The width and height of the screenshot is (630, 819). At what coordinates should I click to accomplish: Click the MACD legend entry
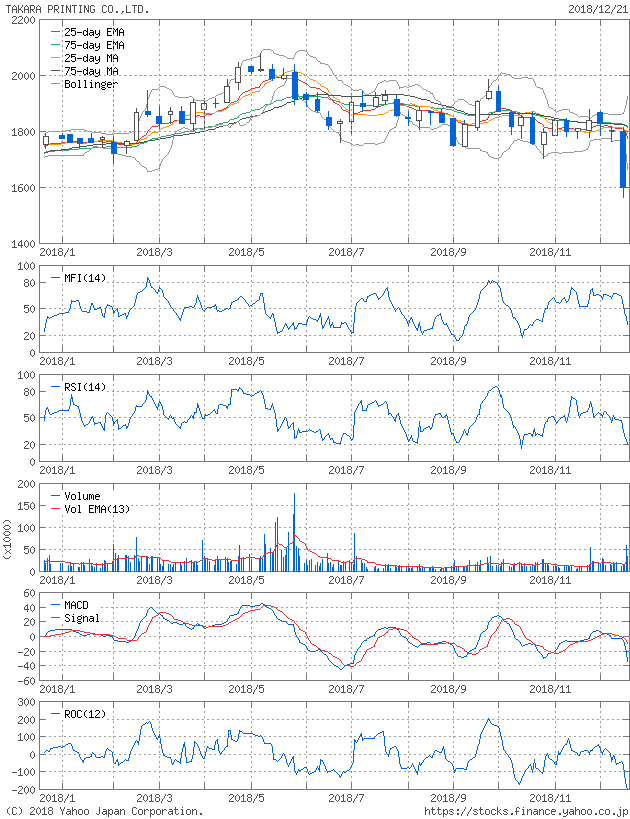[x=78, y=605]
